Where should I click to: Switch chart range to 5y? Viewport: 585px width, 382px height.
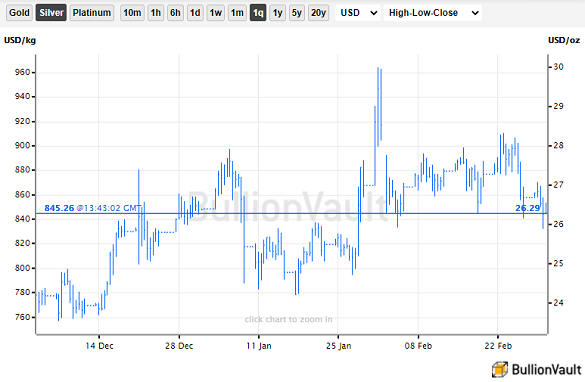(297, 13)
